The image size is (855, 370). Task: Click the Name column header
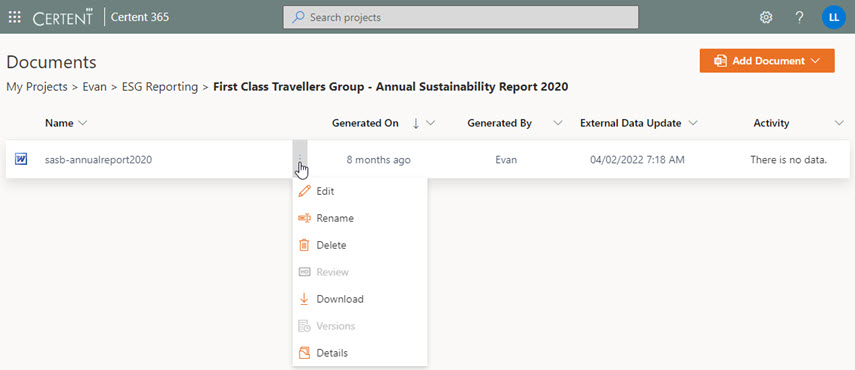pyautogui.click(x=59, y=123)
